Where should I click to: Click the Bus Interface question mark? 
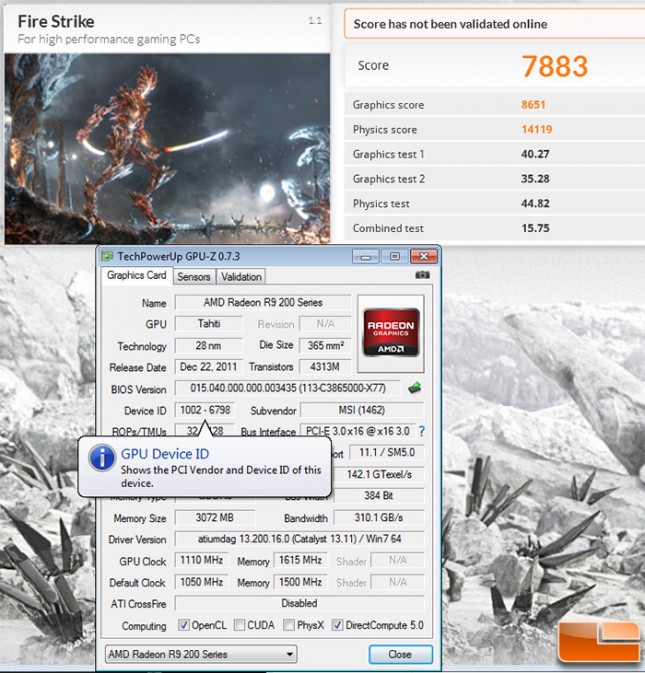pyautogui.click(x=421, y=431)
